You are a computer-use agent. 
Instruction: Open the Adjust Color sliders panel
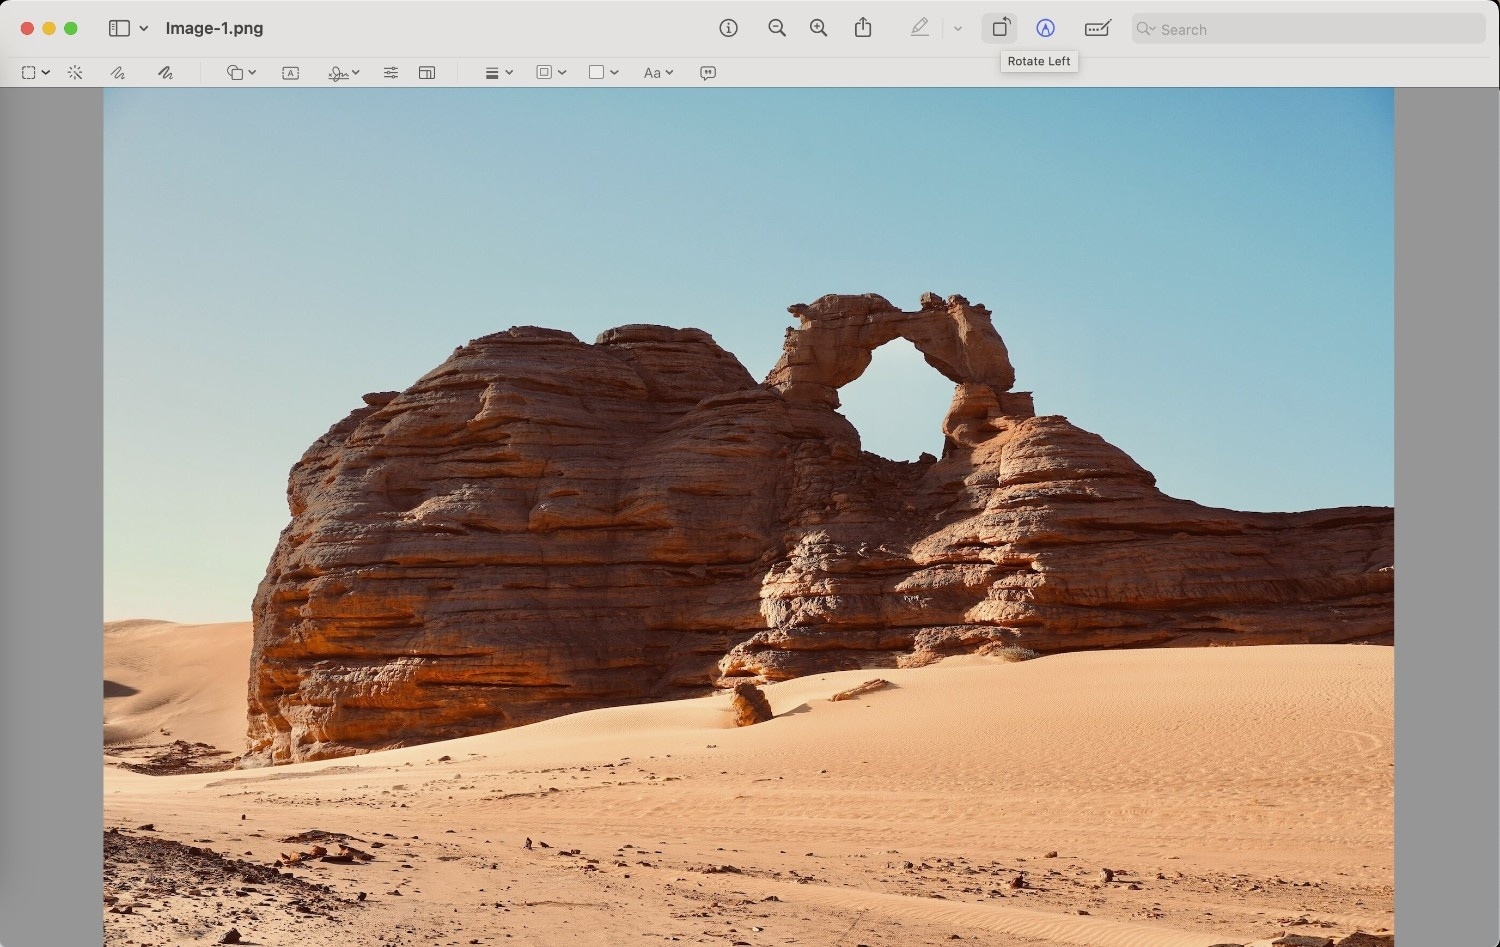[391, 73]
